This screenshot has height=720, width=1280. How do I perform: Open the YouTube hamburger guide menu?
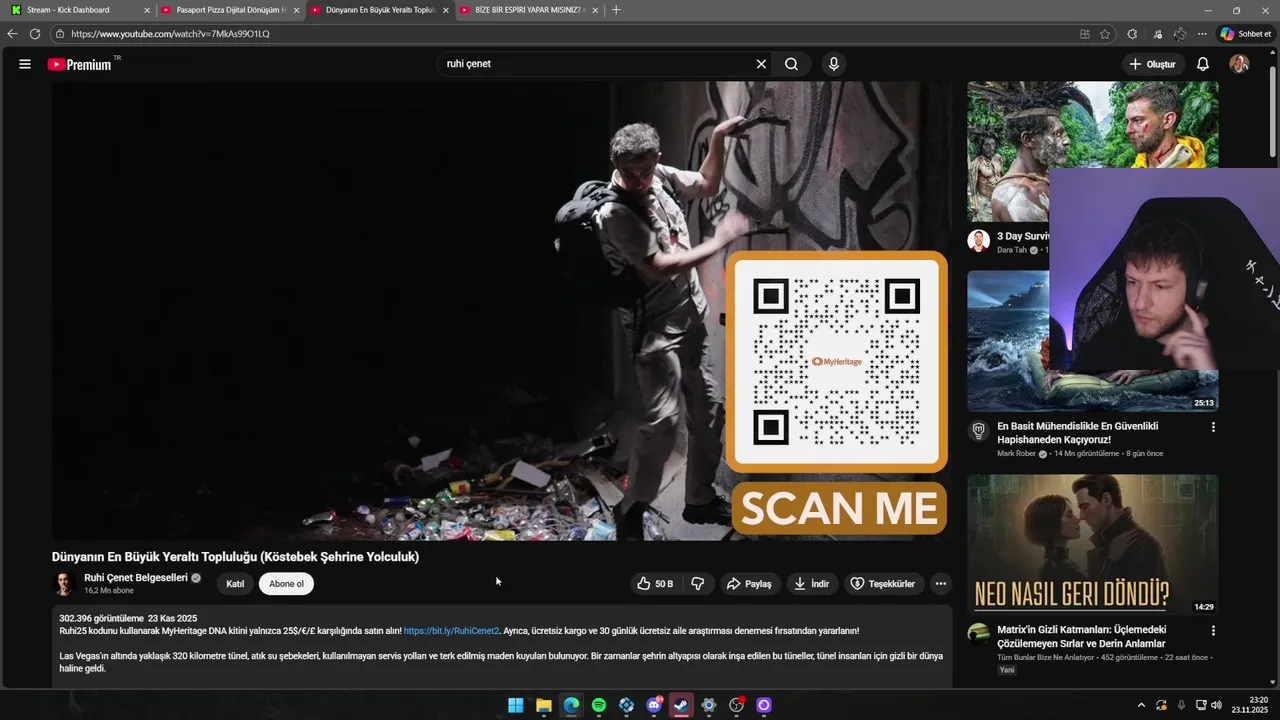pyautogui.click(x=24, y=64)
